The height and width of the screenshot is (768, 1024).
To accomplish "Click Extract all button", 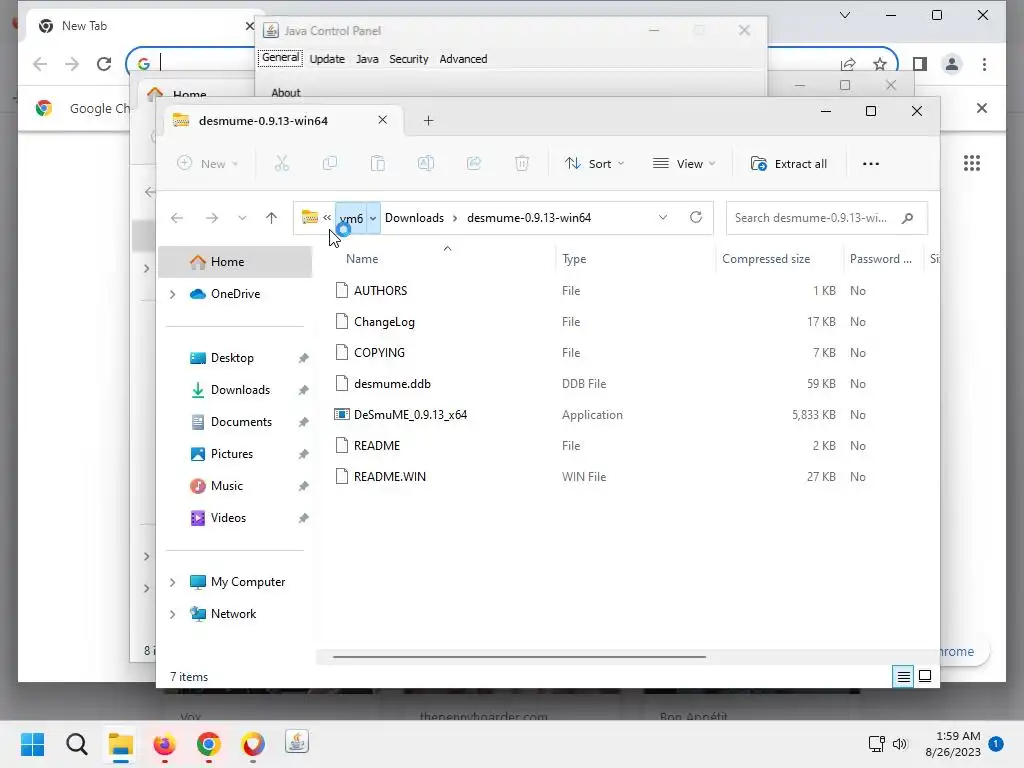I will (789, 164).
